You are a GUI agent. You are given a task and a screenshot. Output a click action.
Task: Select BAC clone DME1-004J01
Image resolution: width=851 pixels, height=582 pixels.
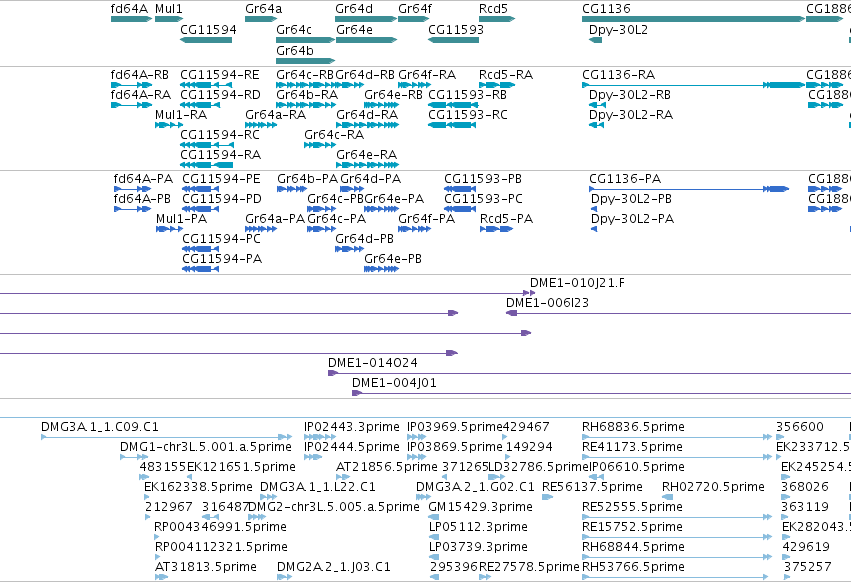[395, 383]
